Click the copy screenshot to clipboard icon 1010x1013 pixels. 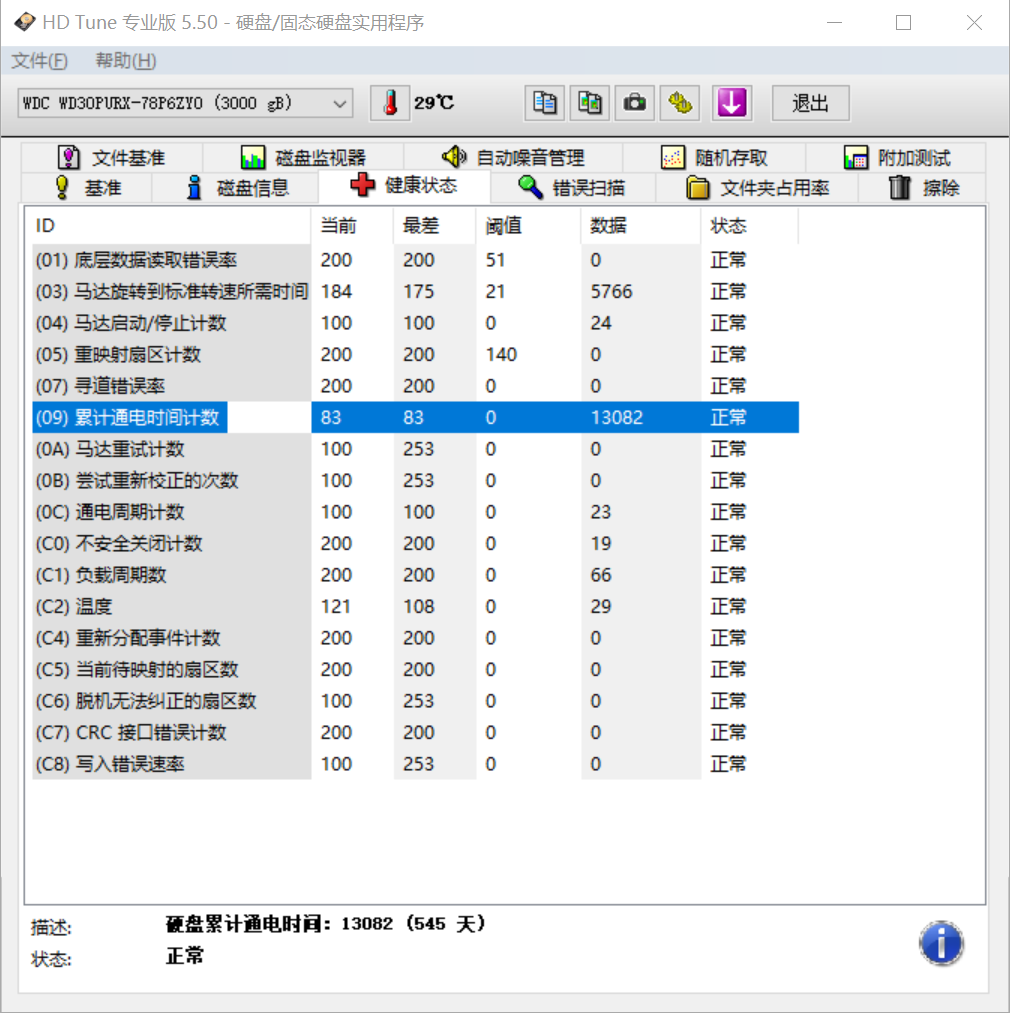(590, 103)
